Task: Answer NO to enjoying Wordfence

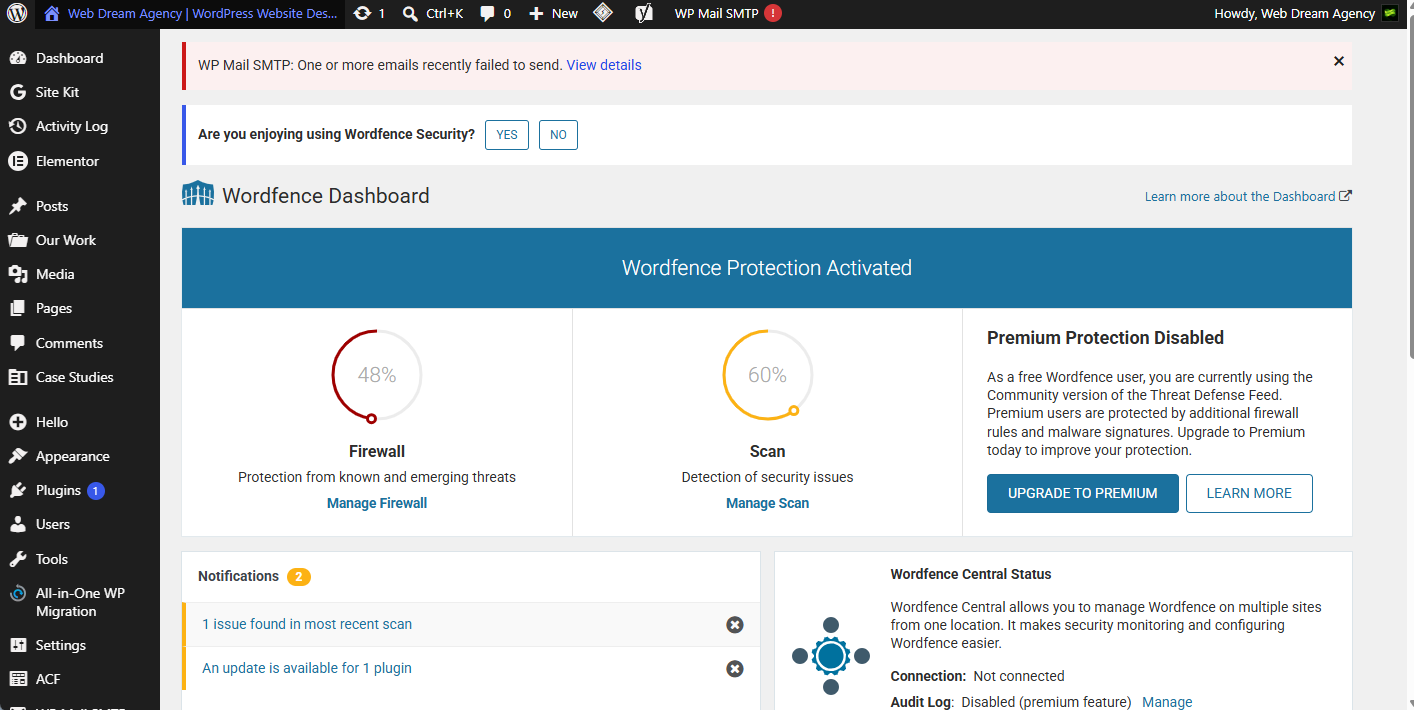Action: [x=558, y=134]
